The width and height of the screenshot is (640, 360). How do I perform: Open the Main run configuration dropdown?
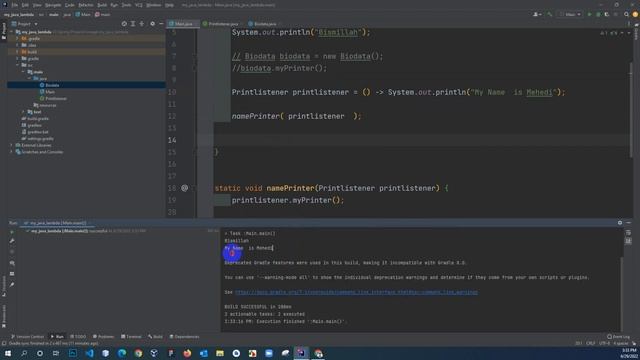coord(570,14)
